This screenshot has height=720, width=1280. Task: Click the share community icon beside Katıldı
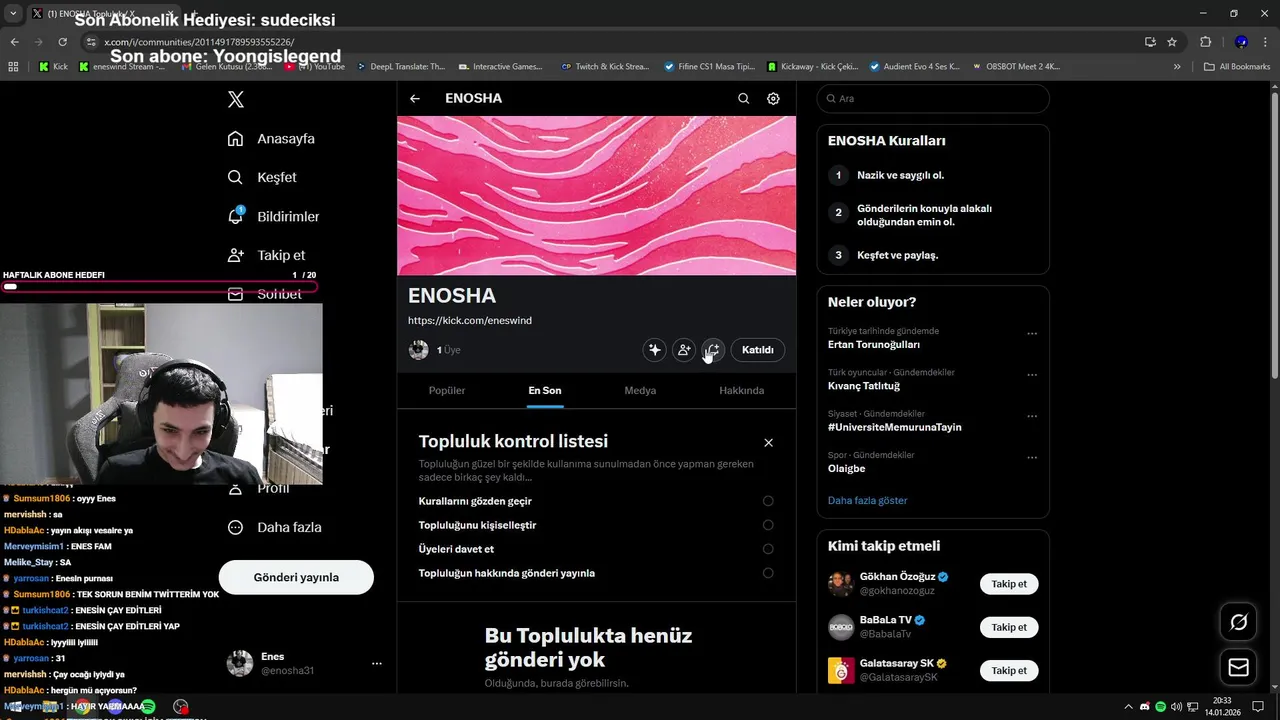click(712, 350)
